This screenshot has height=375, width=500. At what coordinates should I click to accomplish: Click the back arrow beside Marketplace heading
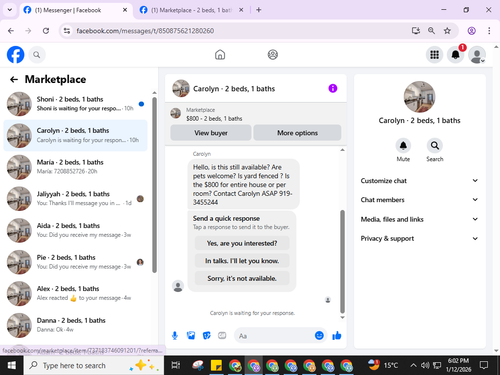14,79
